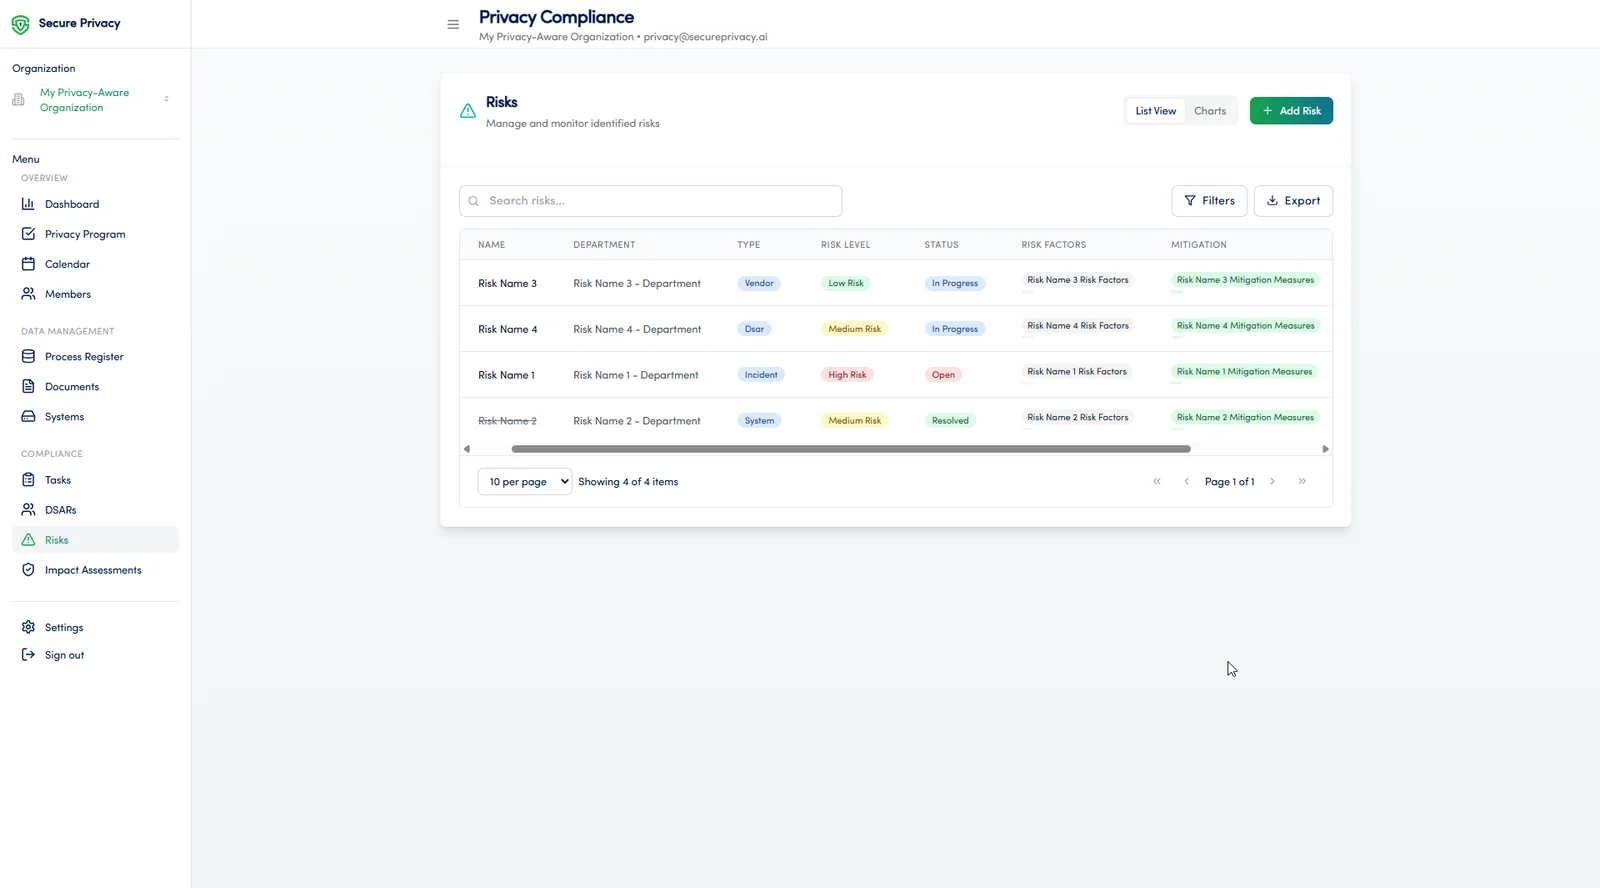Click the Risks warning triangle sidebar icon
The height and width of the screenshot is (888, 1600).
28,540
